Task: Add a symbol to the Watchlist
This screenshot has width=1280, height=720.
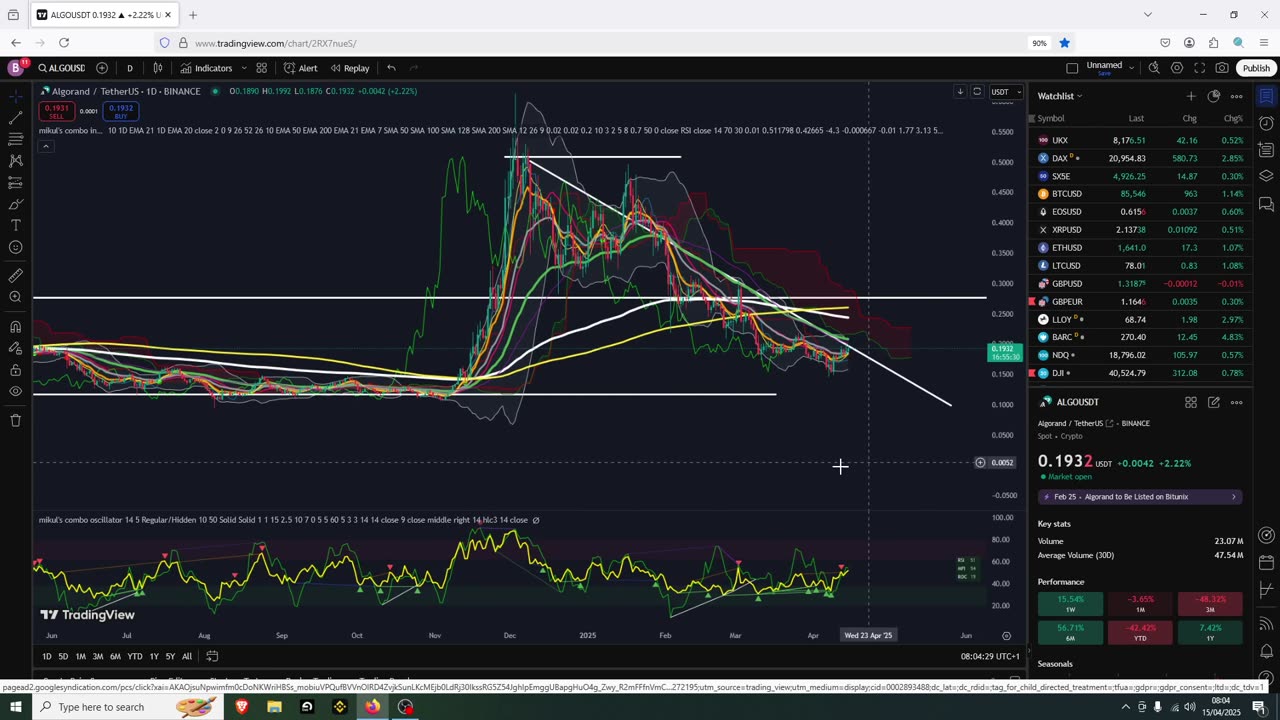Action: point(1190,96)
